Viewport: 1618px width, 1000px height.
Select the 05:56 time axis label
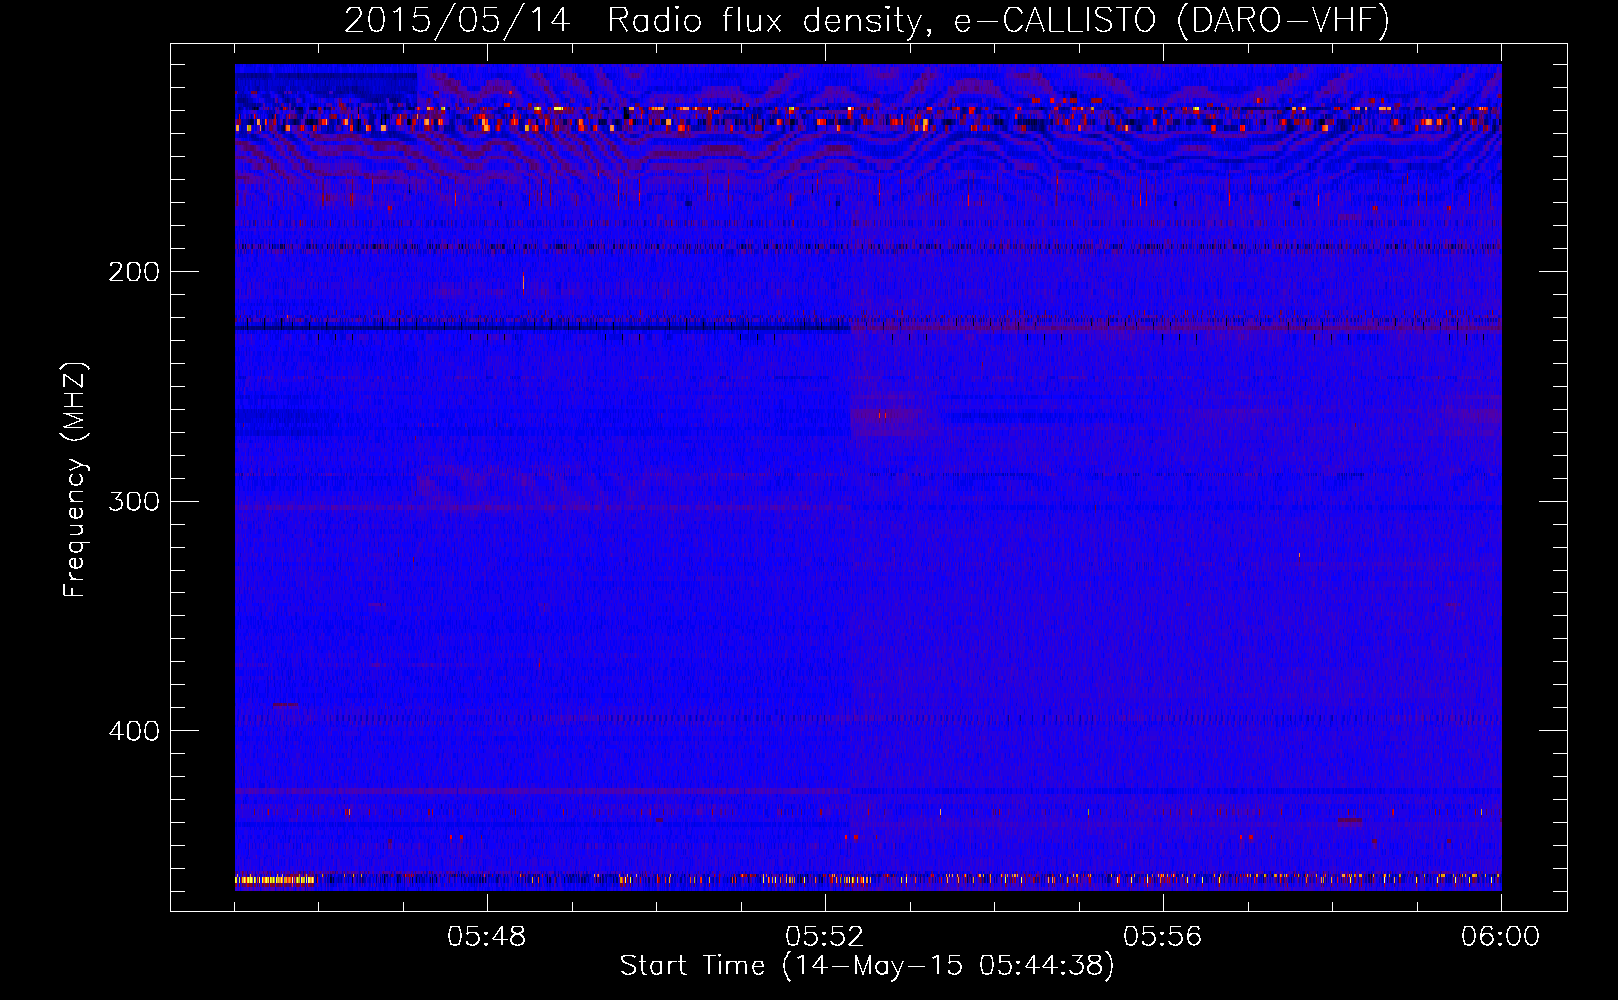[1163, 937]
